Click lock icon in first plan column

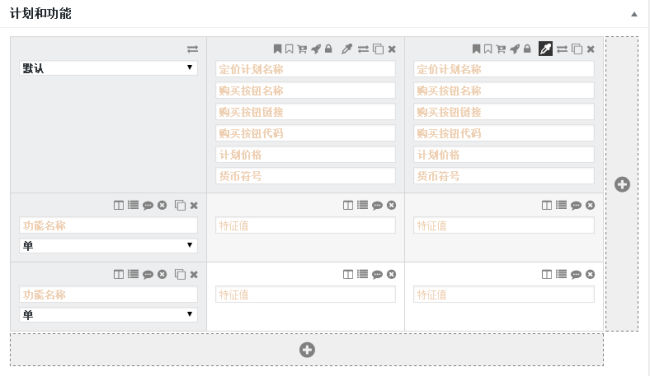coord(328,49)
